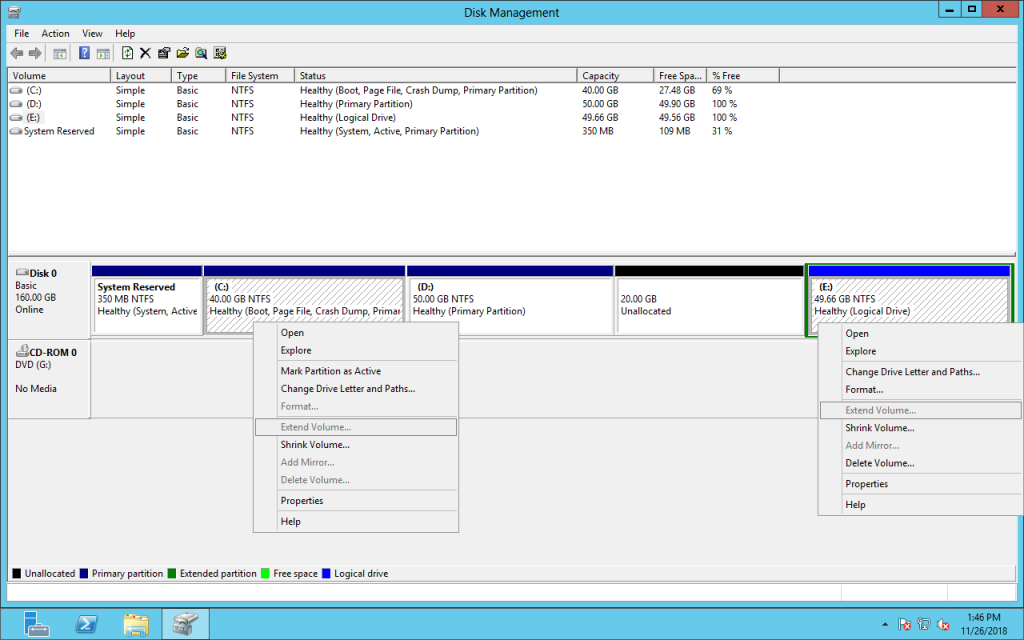Toggle the Show/Hide Console Tree toolbar icon
Image resolution: width=1024 pixels, height=640 pixels.
pos(59,53)
